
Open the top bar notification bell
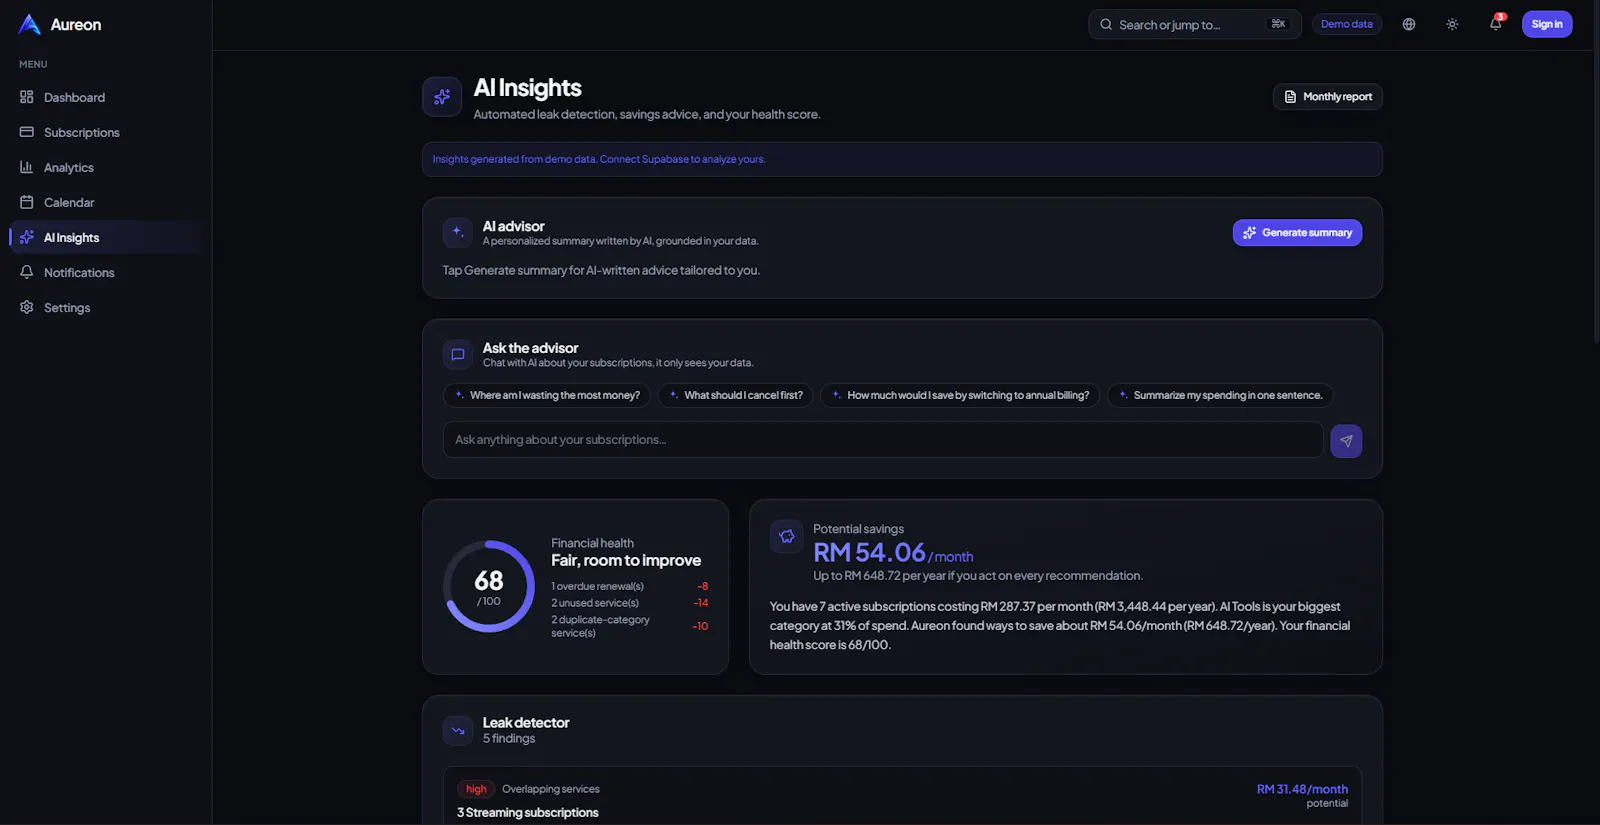[x=1496, y=23]
